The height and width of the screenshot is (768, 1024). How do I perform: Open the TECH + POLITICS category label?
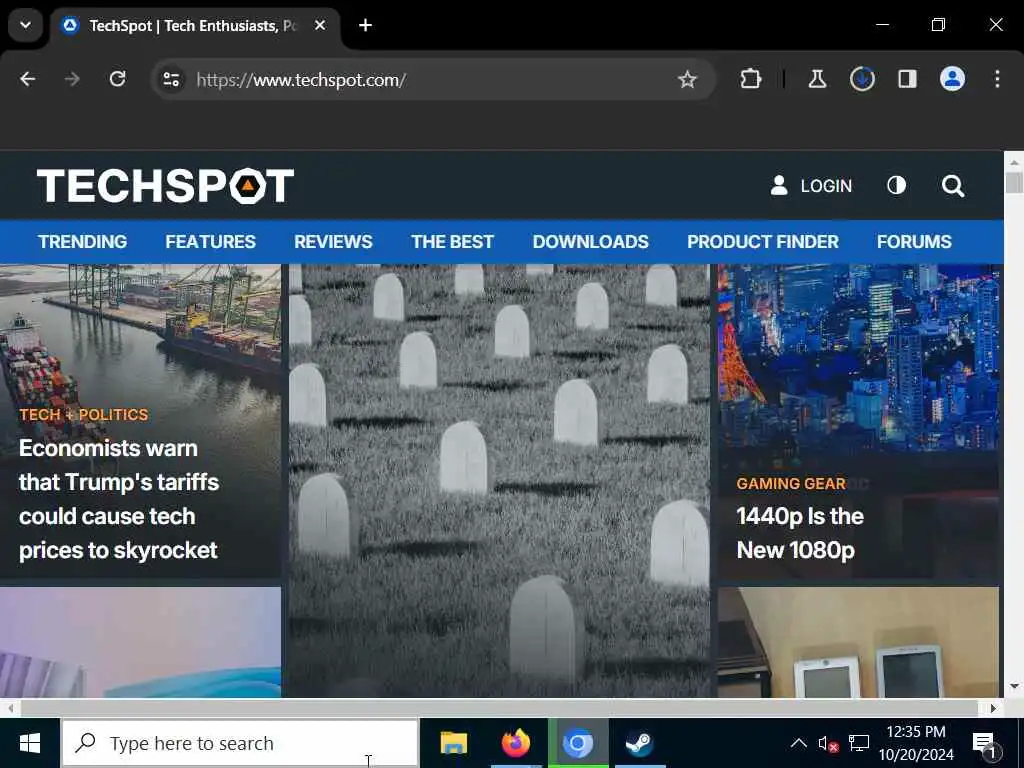click(x=84, y=415)
